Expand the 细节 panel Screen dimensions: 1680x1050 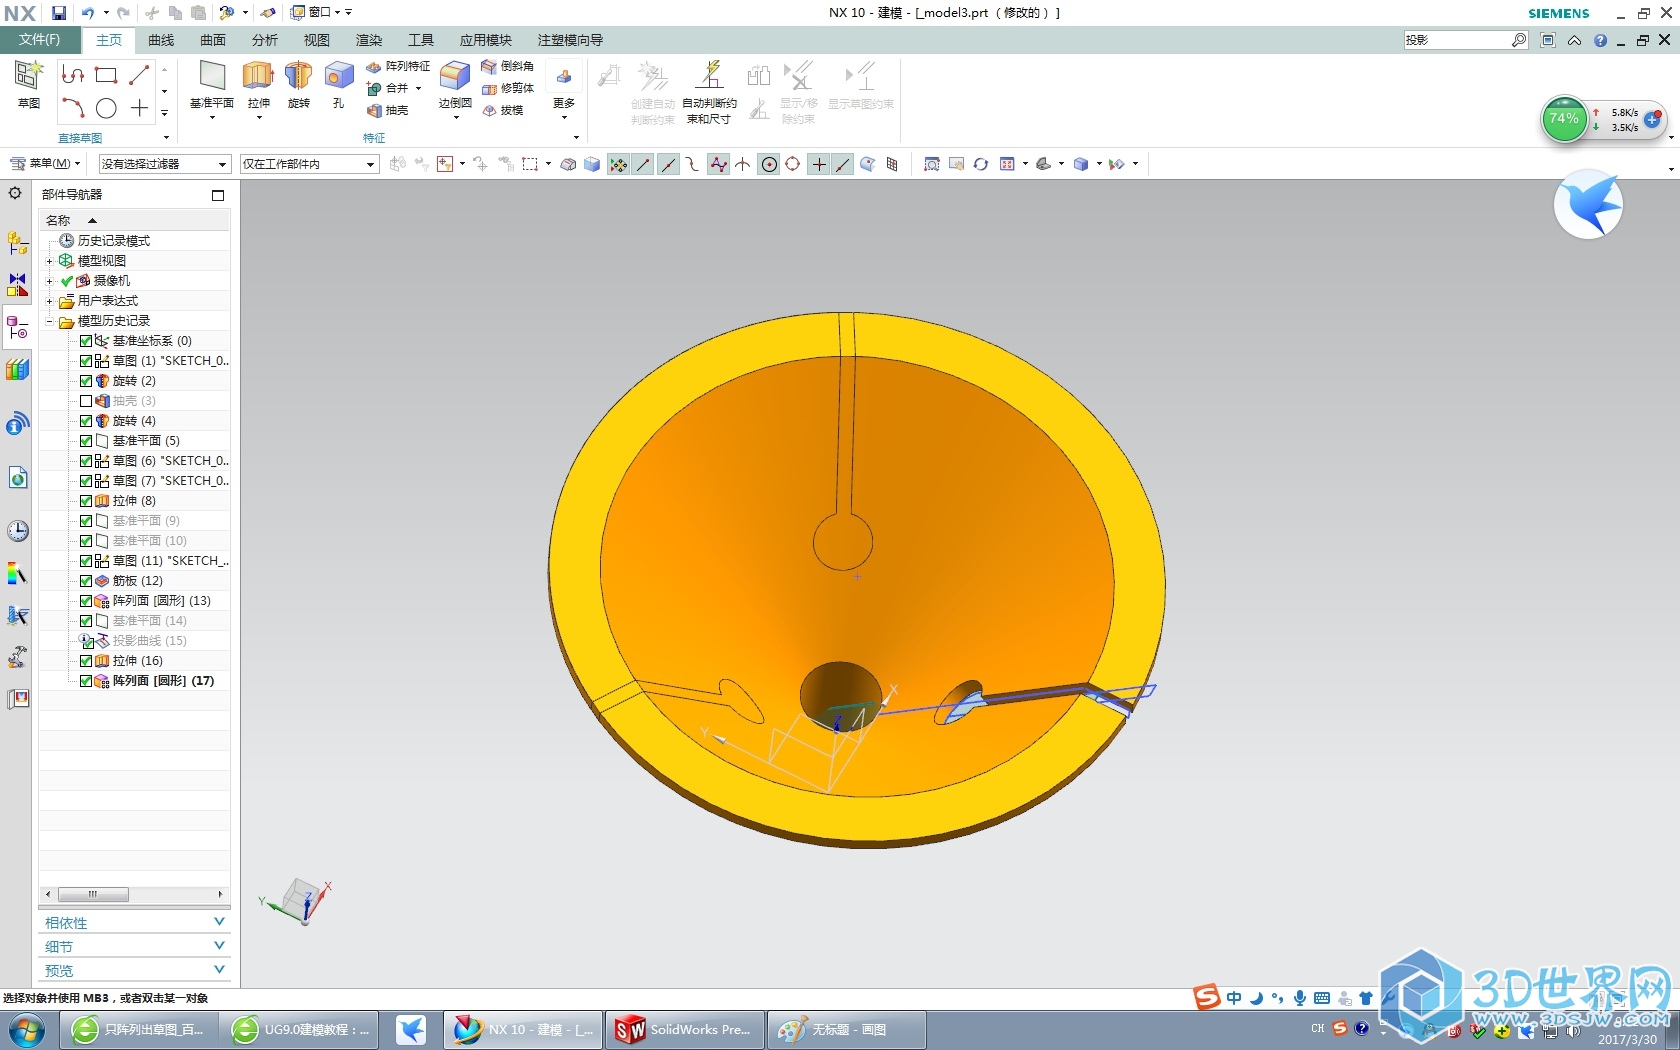click(x=134, y=946)
